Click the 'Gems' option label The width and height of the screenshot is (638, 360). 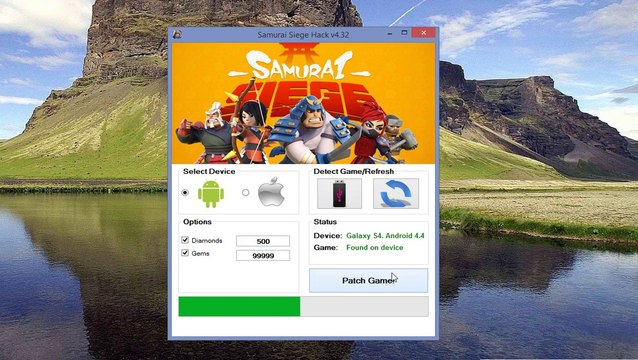200,253
